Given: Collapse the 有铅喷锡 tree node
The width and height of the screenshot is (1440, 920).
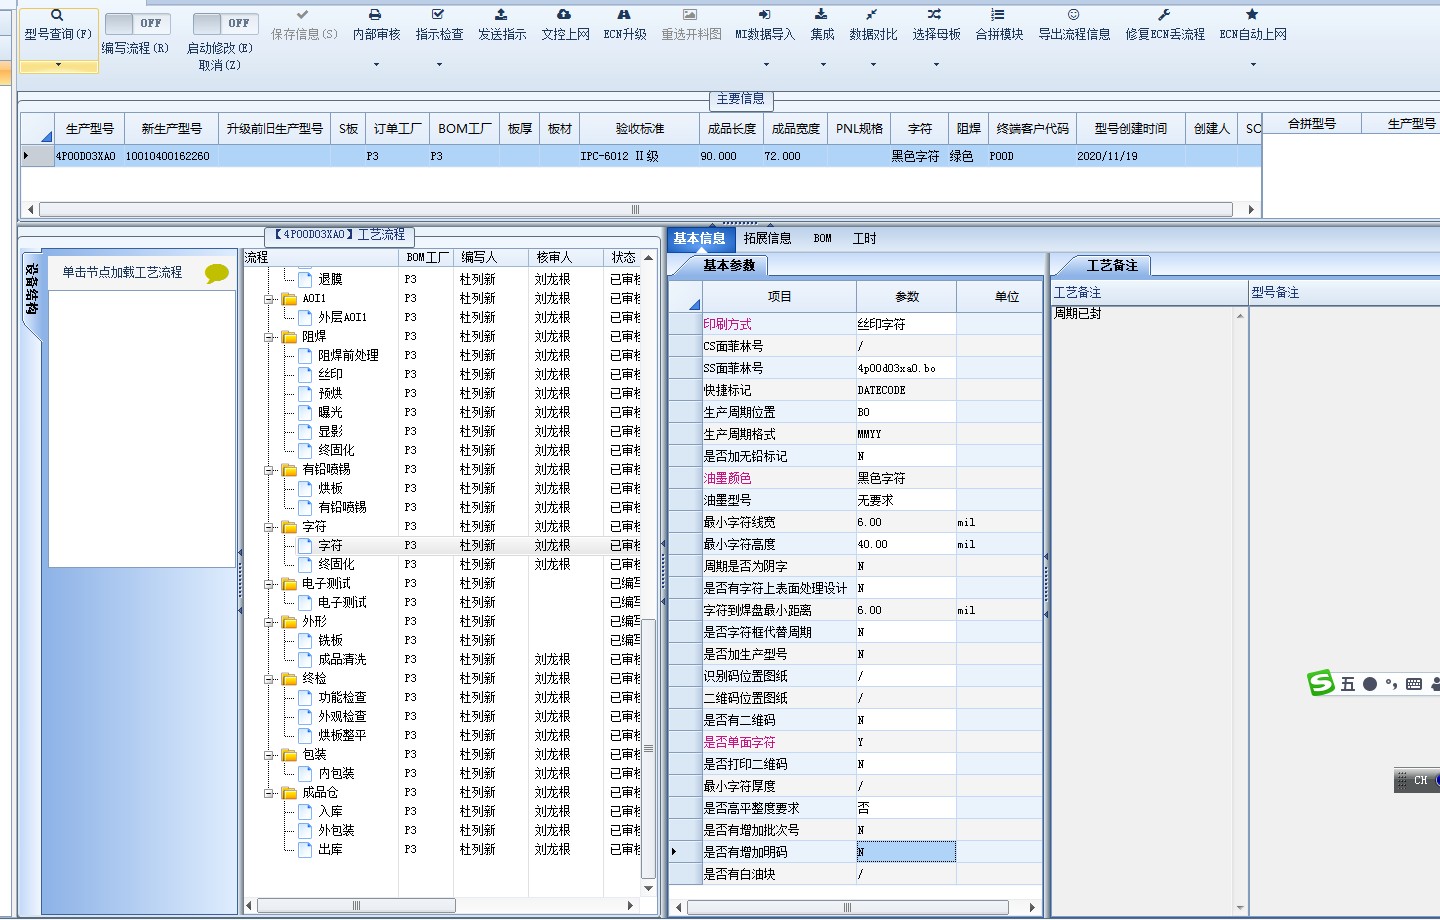Looking at the screenshot, I should [x=269, y=470].
